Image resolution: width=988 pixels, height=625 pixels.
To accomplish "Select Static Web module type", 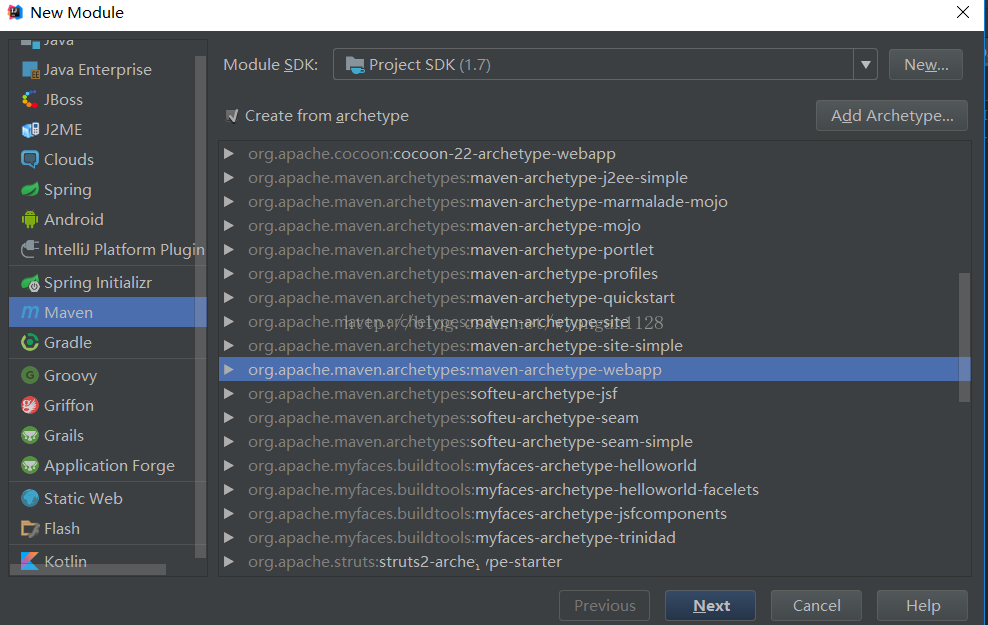I will point(83,499).
